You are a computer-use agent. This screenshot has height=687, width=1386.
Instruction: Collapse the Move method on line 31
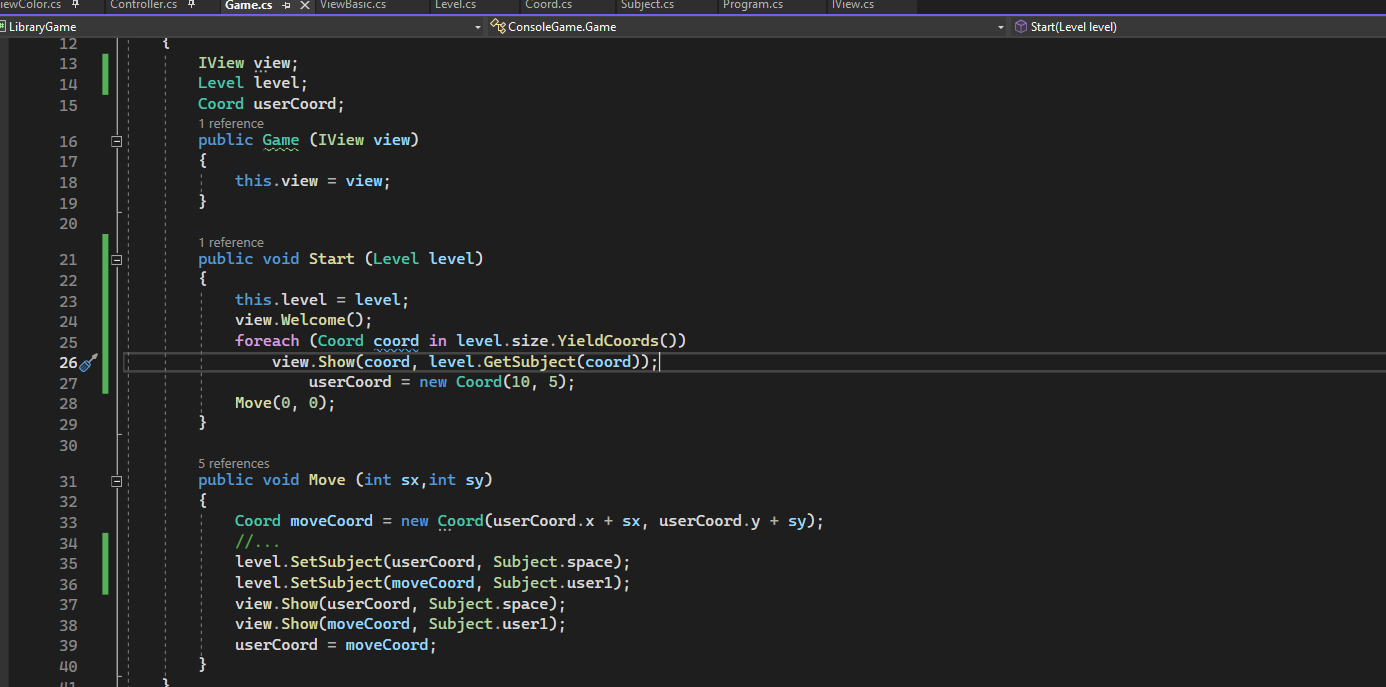tap(116, 481)
